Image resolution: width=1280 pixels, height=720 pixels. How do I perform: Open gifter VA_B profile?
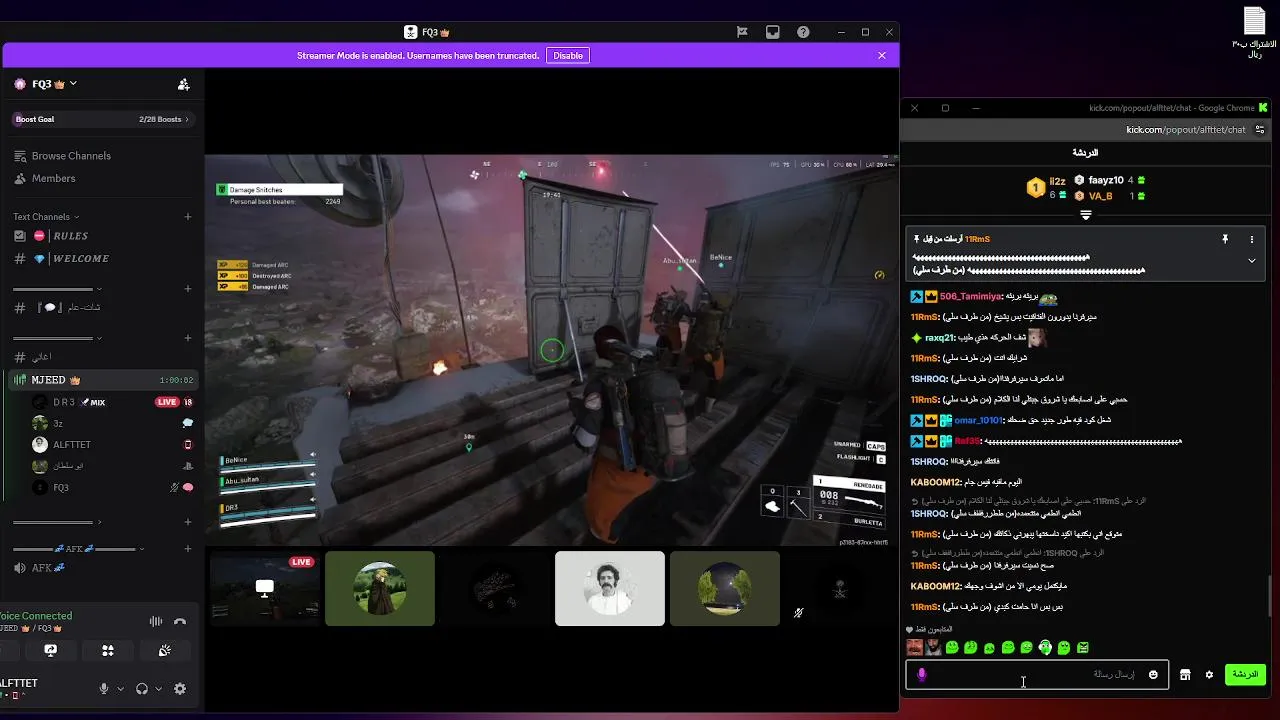[1100, 196]
